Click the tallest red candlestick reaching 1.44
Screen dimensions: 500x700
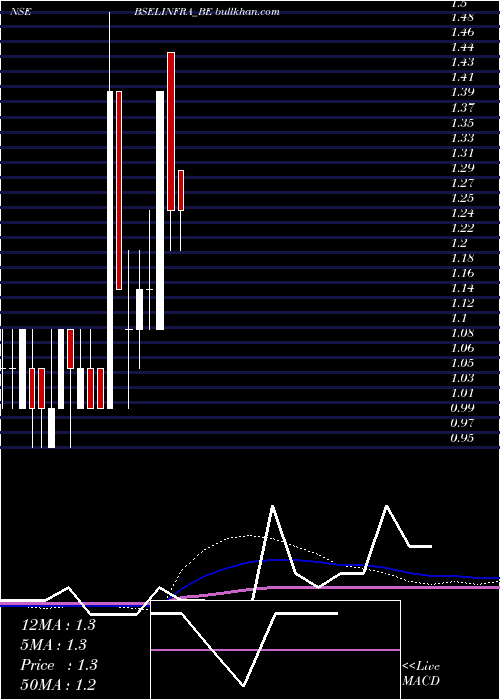pos(171,131)
